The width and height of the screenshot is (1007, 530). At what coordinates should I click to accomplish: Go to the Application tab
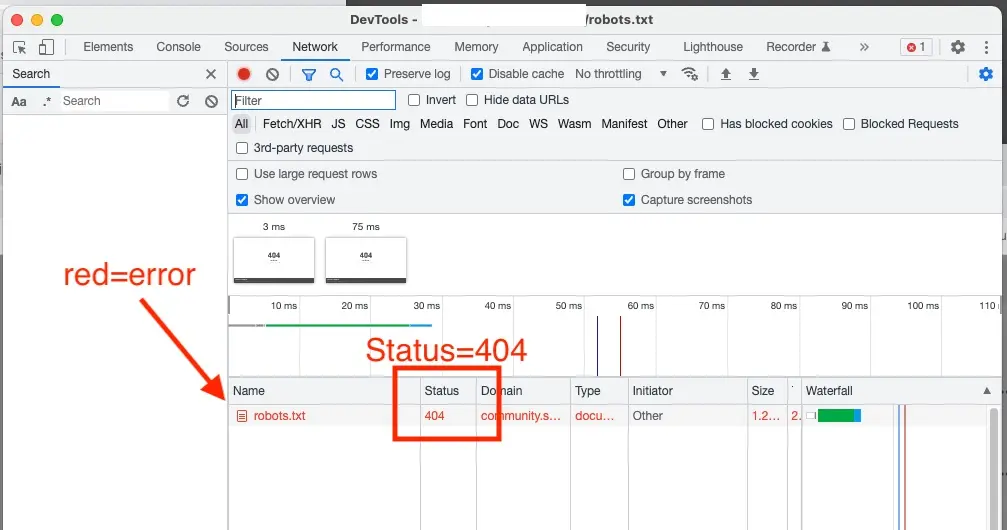tap(552, 47)
